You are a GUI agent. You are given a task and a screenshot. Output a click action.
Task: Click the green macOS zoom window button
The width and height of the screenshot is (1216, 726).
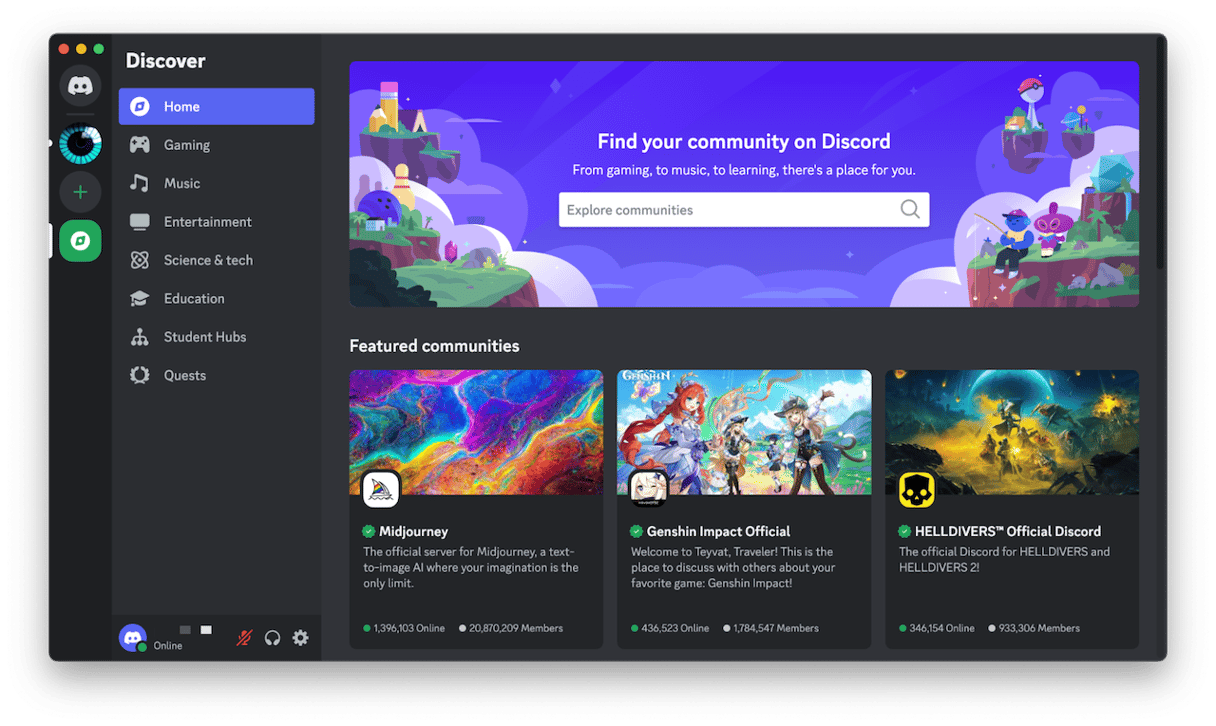98,48
